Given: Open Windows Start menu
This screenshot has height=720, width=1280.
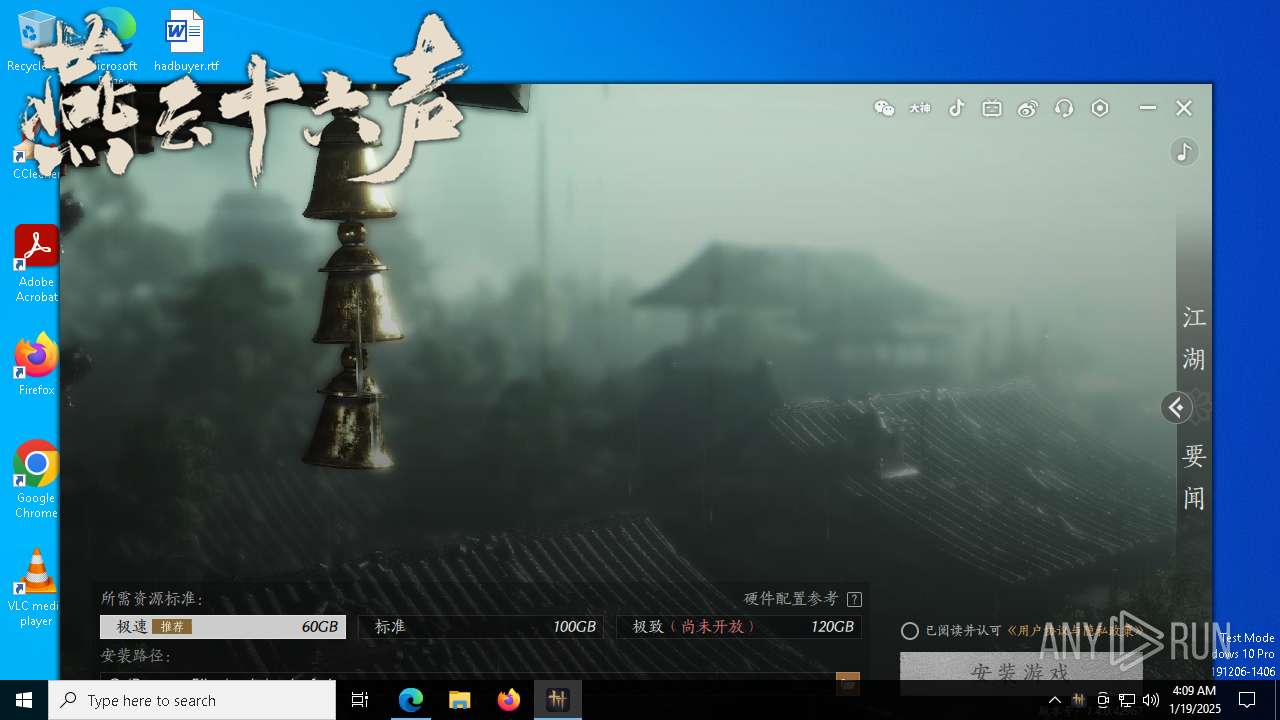Looking at the screenshot, I should point(24,700).
